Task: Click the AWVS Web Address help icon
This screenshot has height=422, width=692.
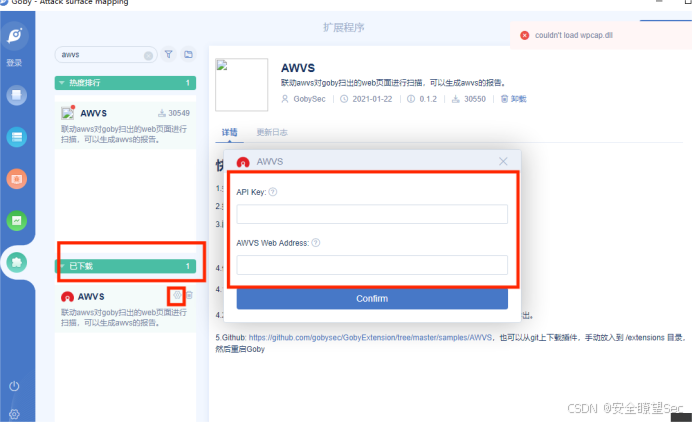Action: coord(316,243)
